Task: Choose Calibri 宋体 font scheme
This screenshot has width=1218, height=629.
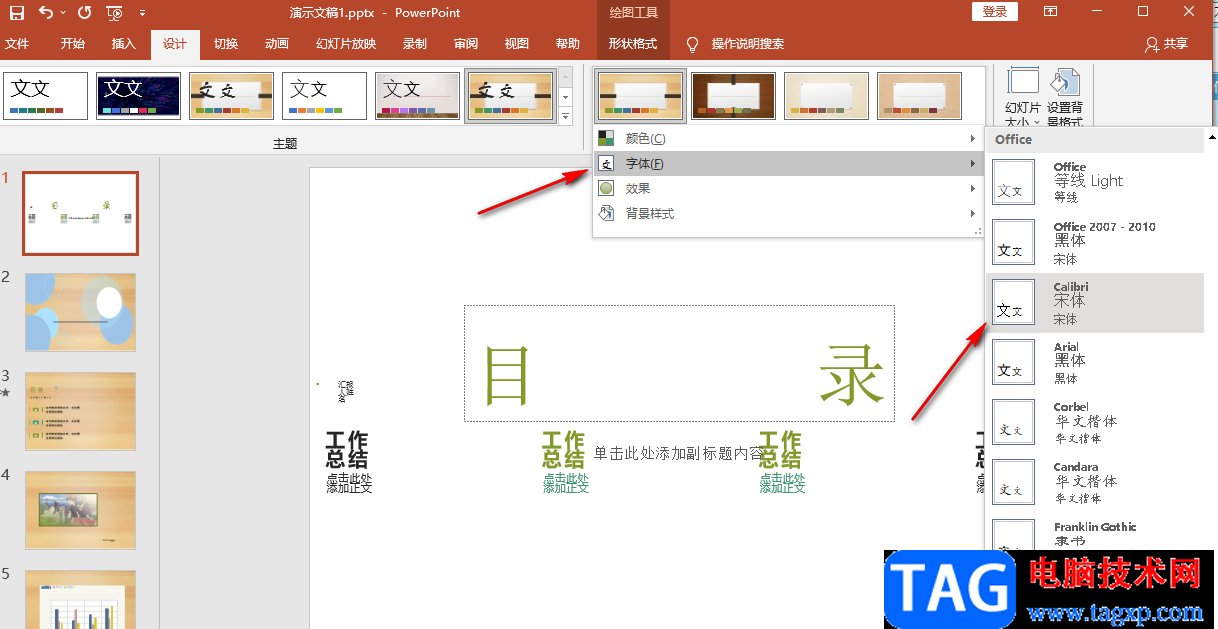Action: pos(1095,303)
